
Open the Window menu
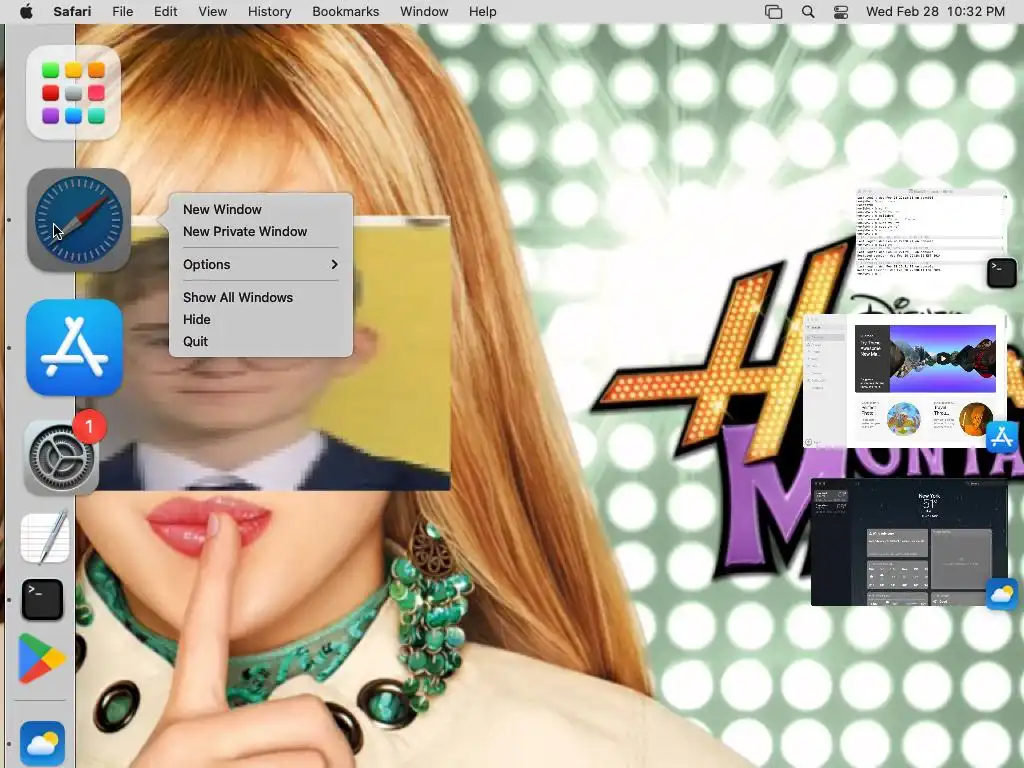424,12
